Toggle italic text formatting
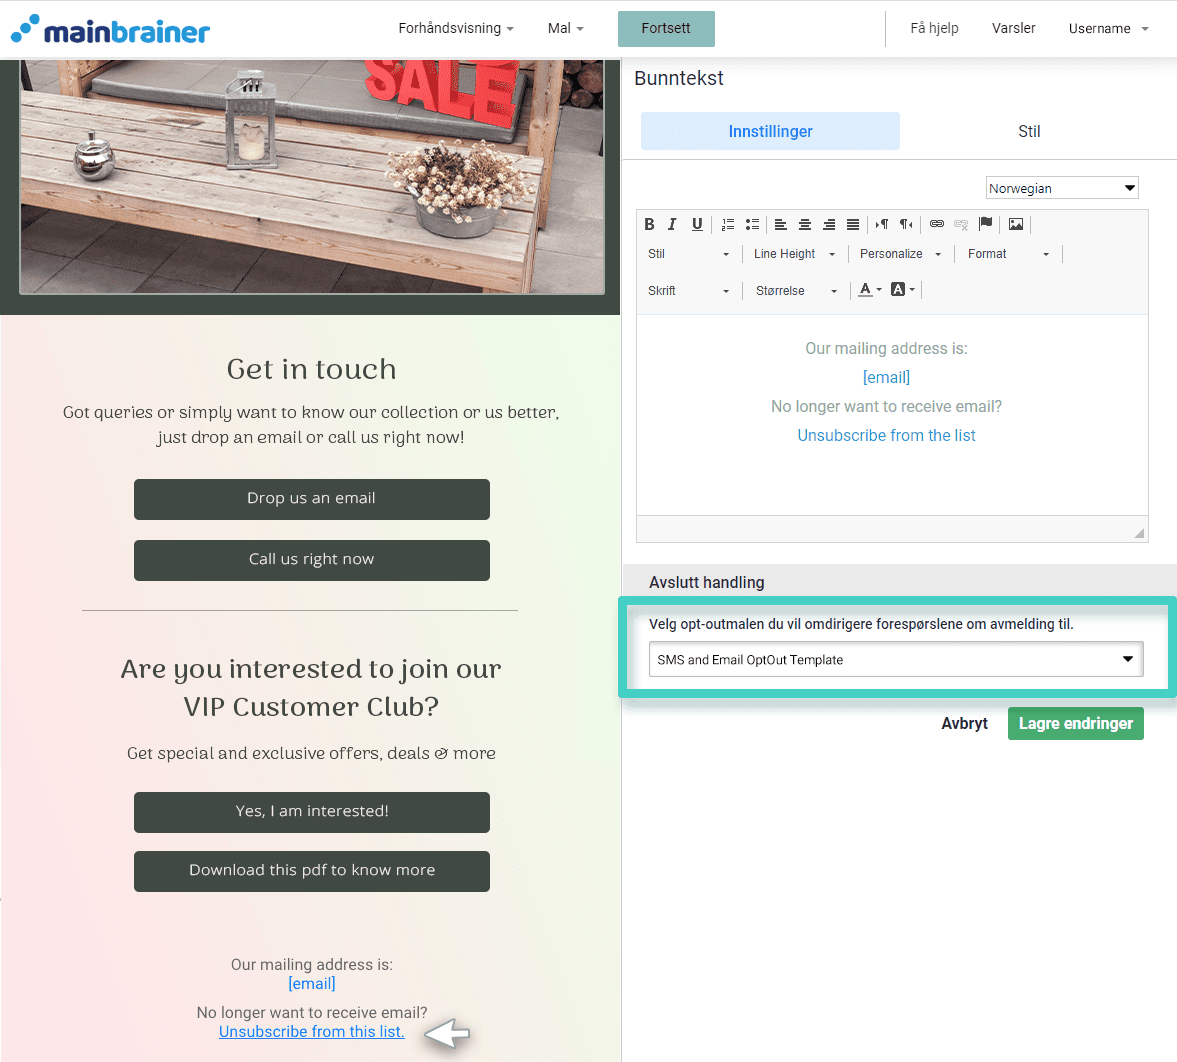Image resolution: width=1177 pixels, height=1062 pixels. (672, 224)
